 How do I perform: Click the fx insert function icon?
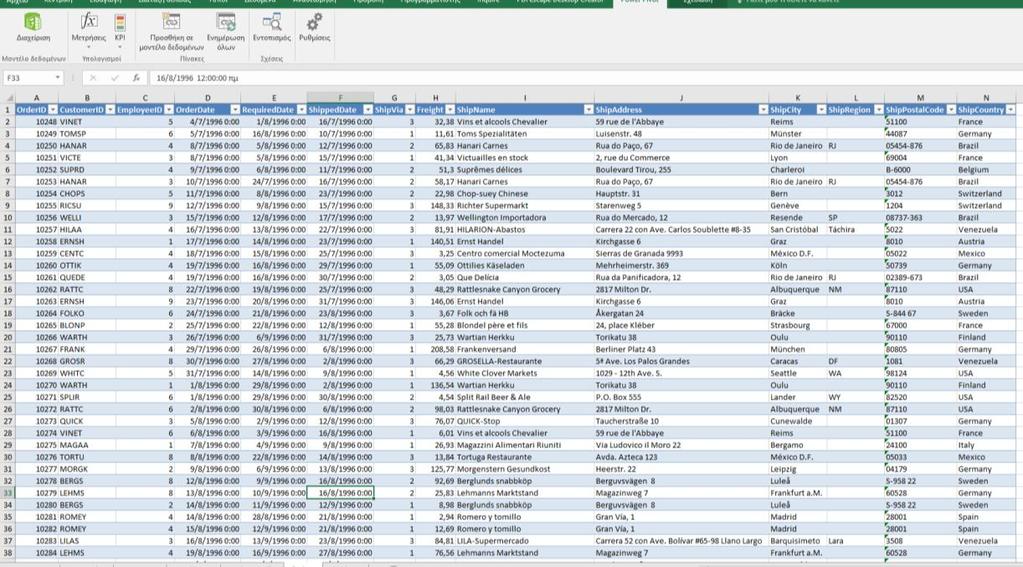click(136, 78)
